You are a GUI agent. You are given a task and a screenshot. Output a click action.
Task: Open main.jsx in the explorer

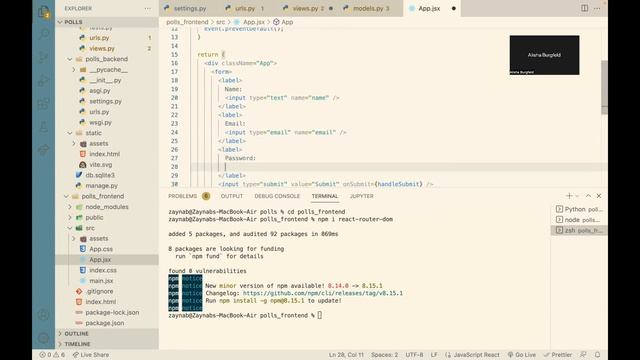[107, 281]
